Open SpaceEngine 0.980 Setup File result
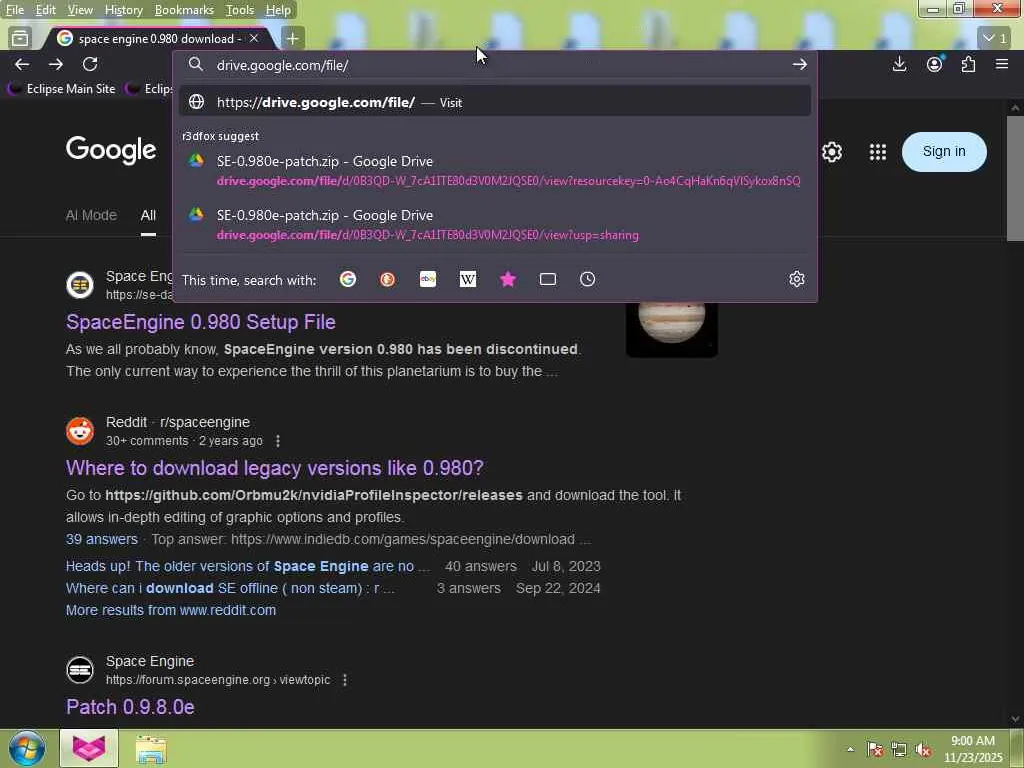1024x768 pixels. 200,322
